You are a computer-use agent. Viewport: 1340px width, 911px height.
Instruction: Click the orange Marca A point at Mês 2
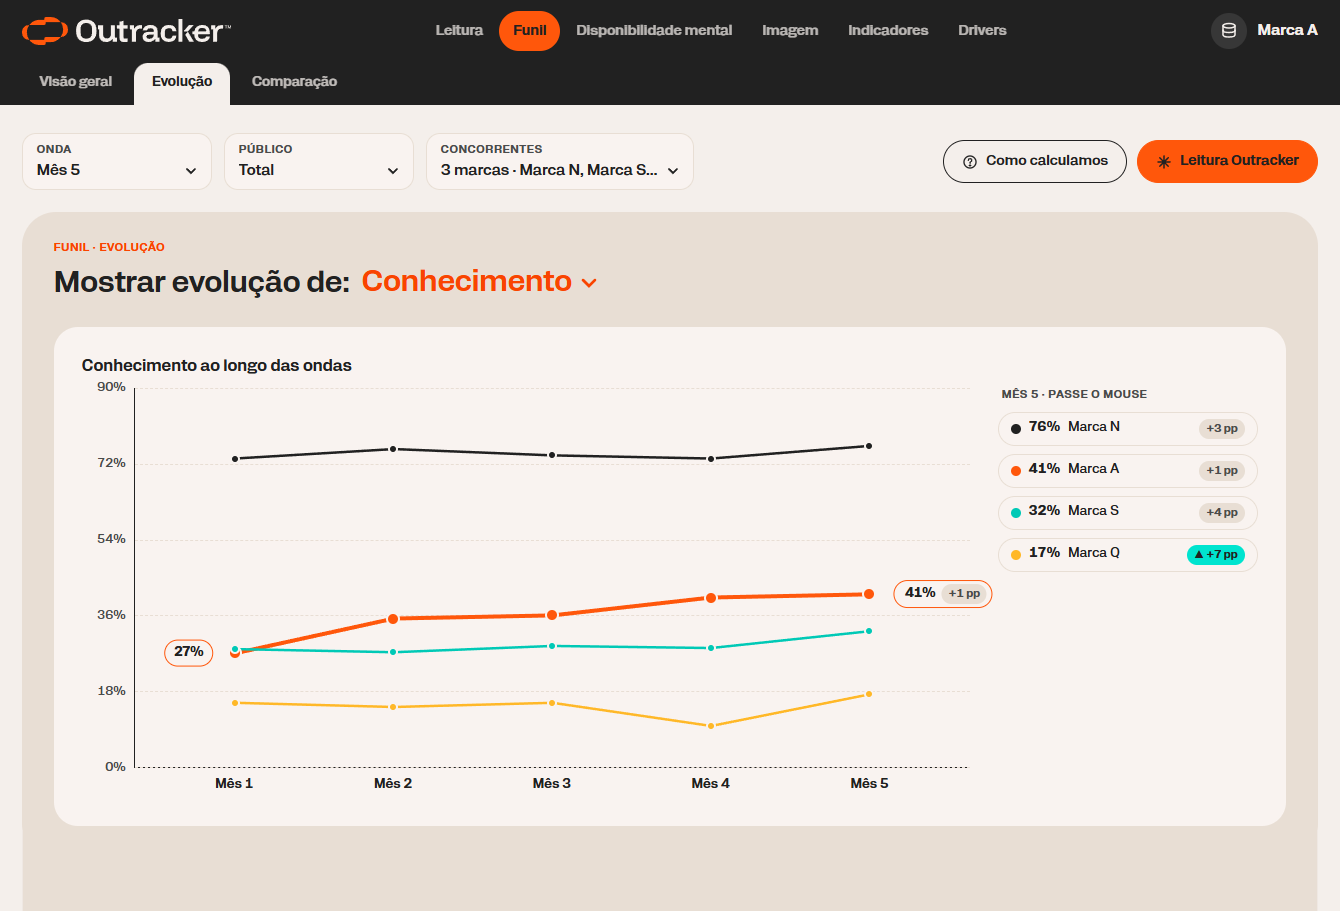[x=393, y=619]
